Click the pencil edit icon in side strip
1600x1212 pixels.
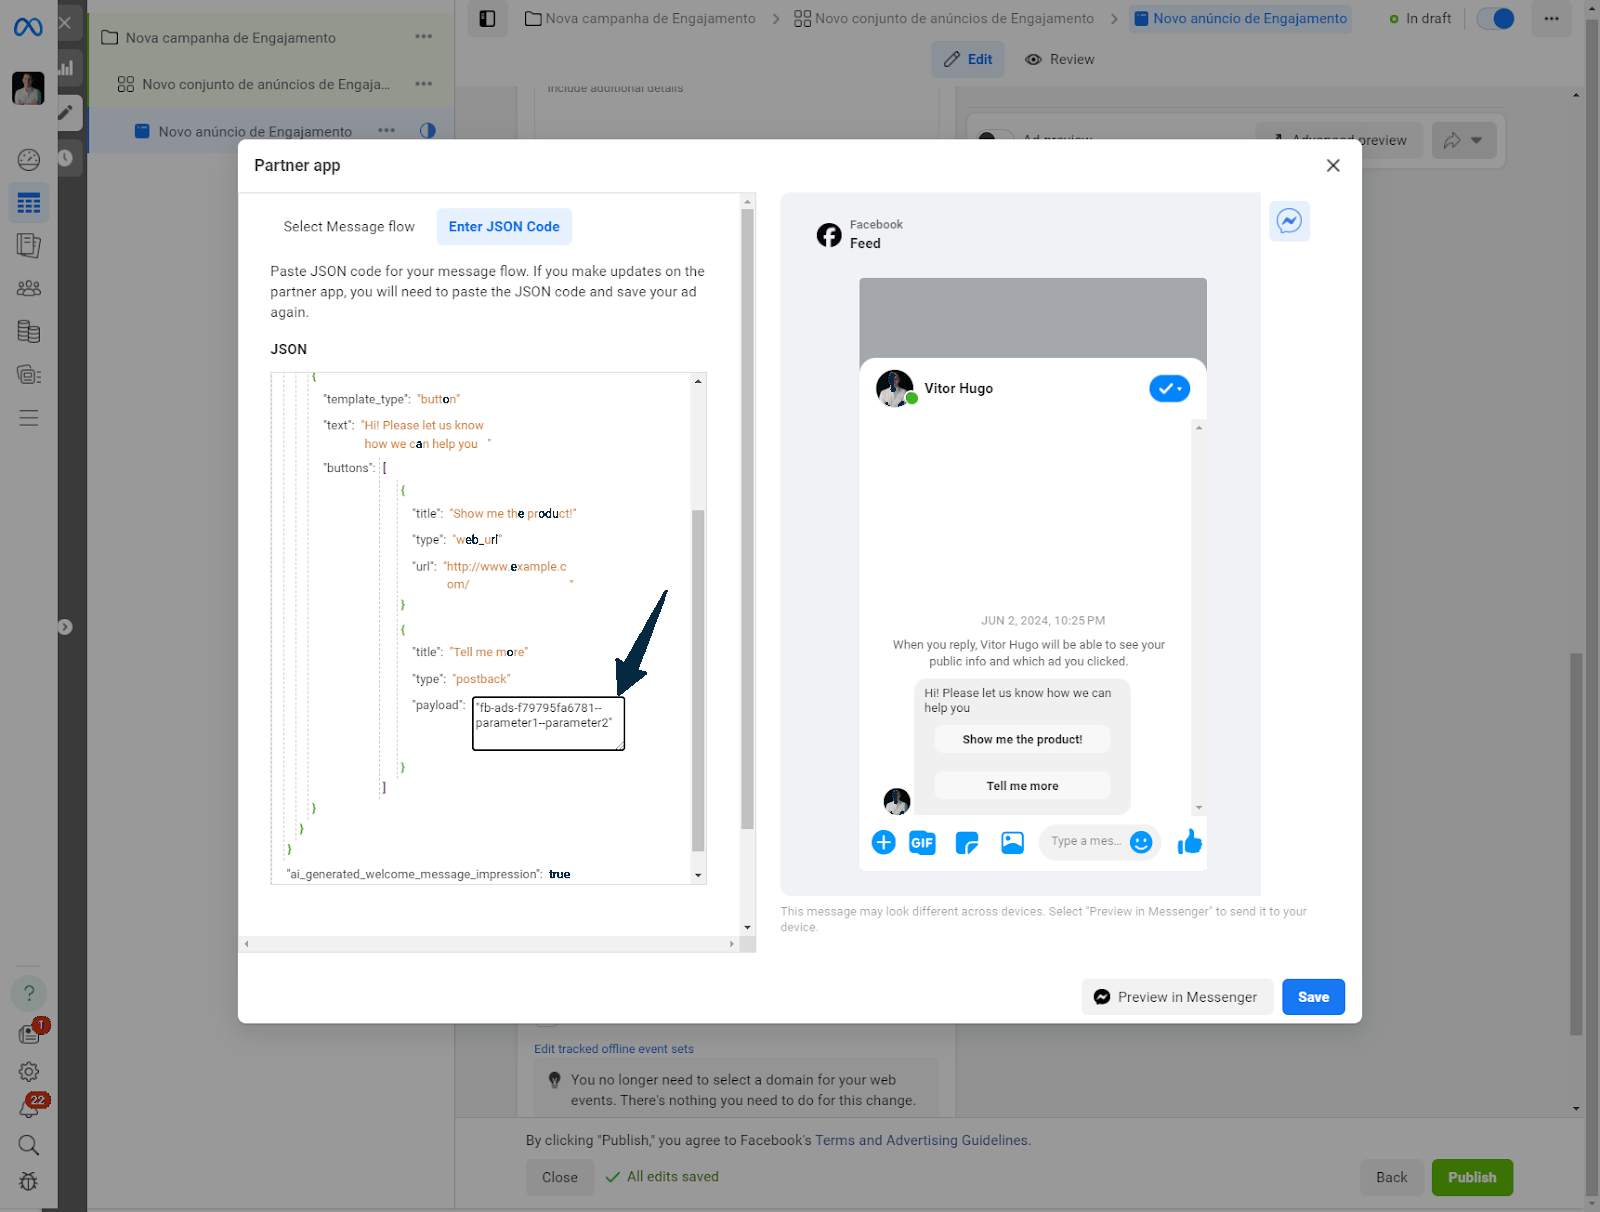65,112
